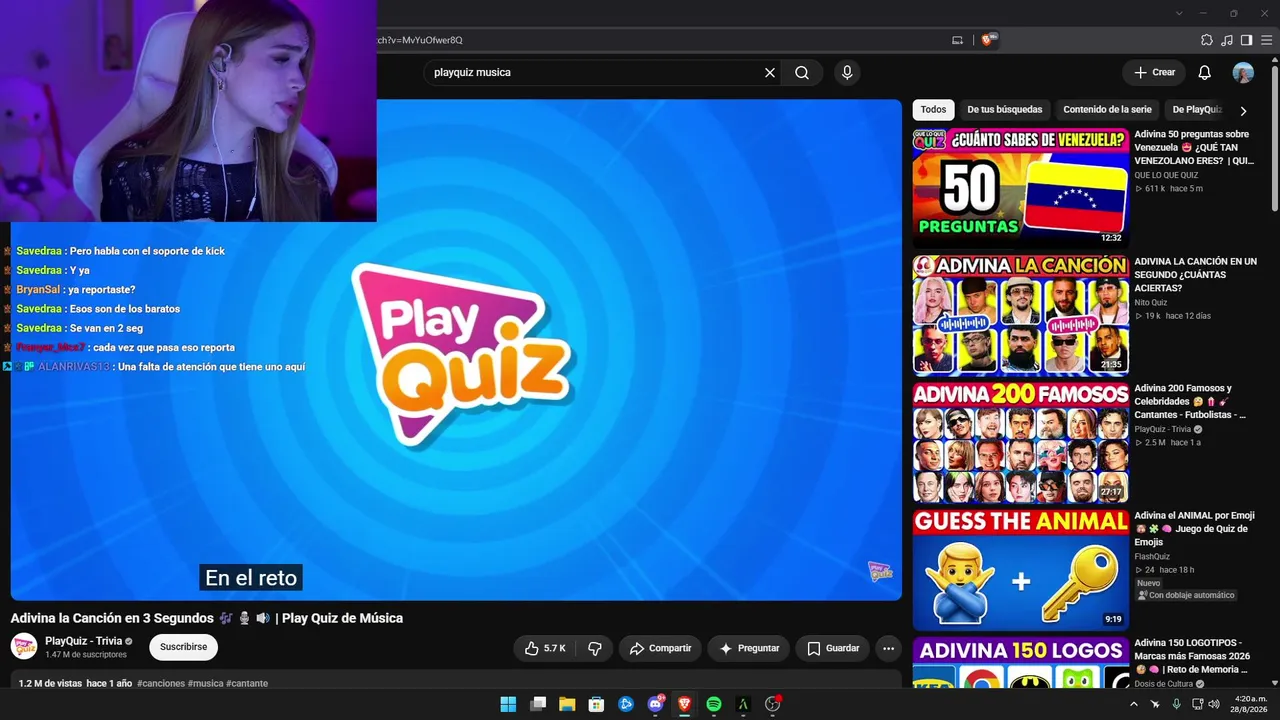Viewport: 1280px width, 720px height.
Task: Open the 'QUE LO QUE QUIZ' channel name
Action: click(1166, 175)
